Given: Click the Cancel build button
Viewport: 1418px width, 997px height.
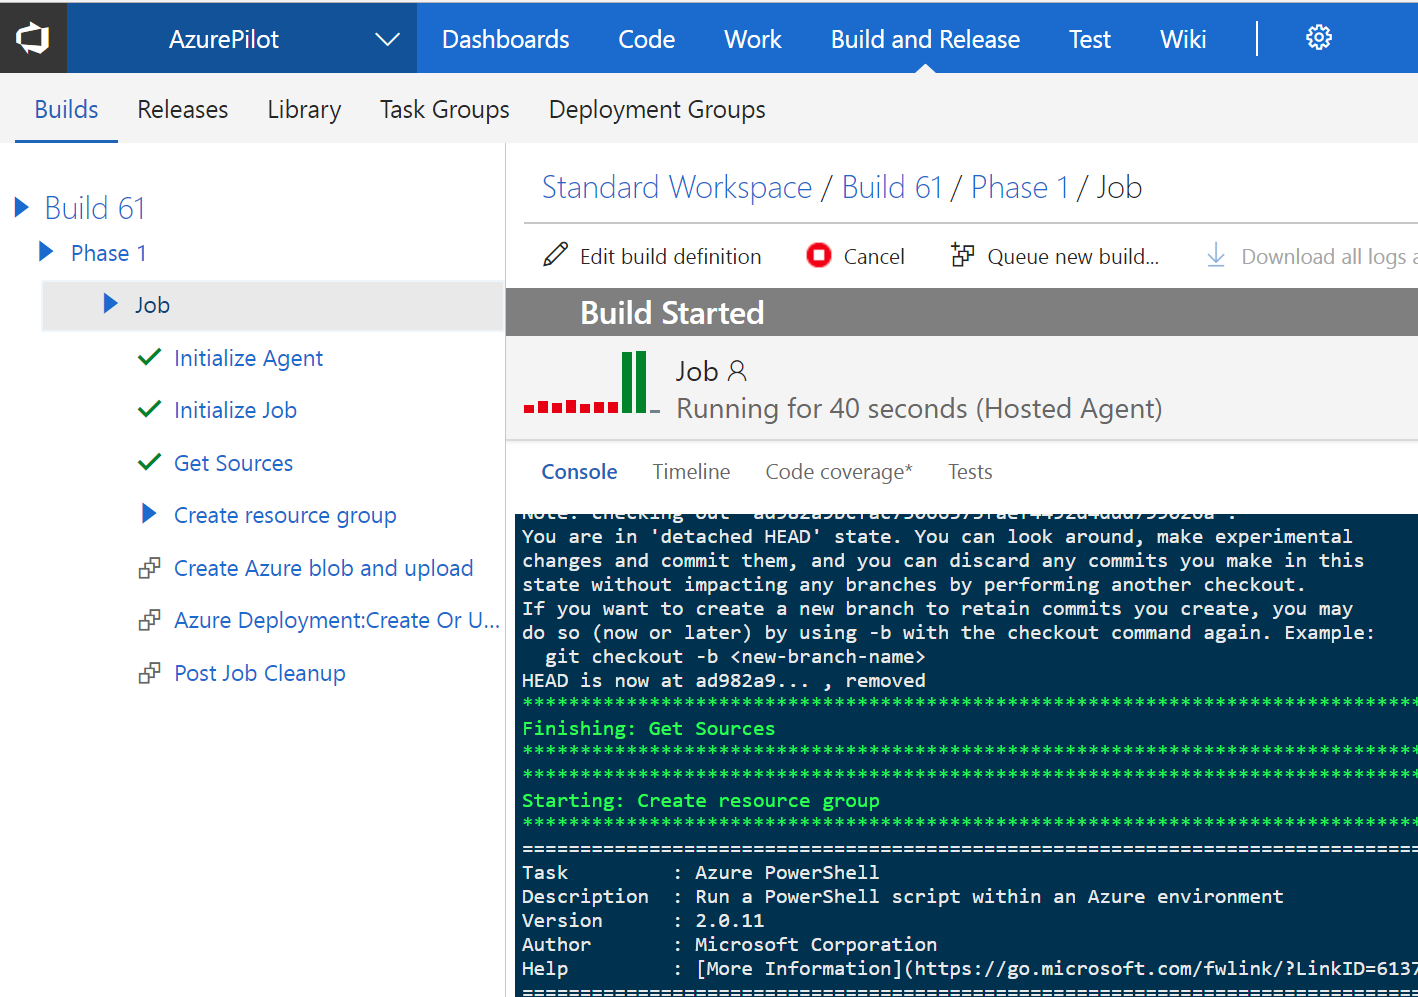Looking at the screenshot, I should click(x=855, y=256).
